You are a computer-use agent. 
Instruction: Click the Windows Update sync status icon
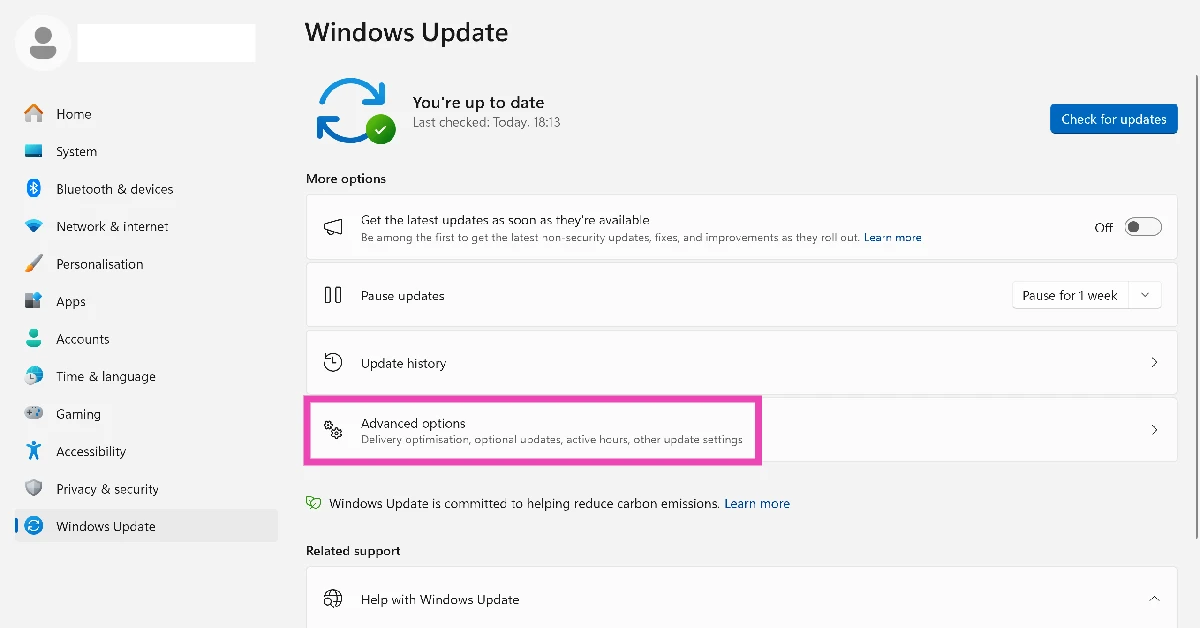point(355,111)
